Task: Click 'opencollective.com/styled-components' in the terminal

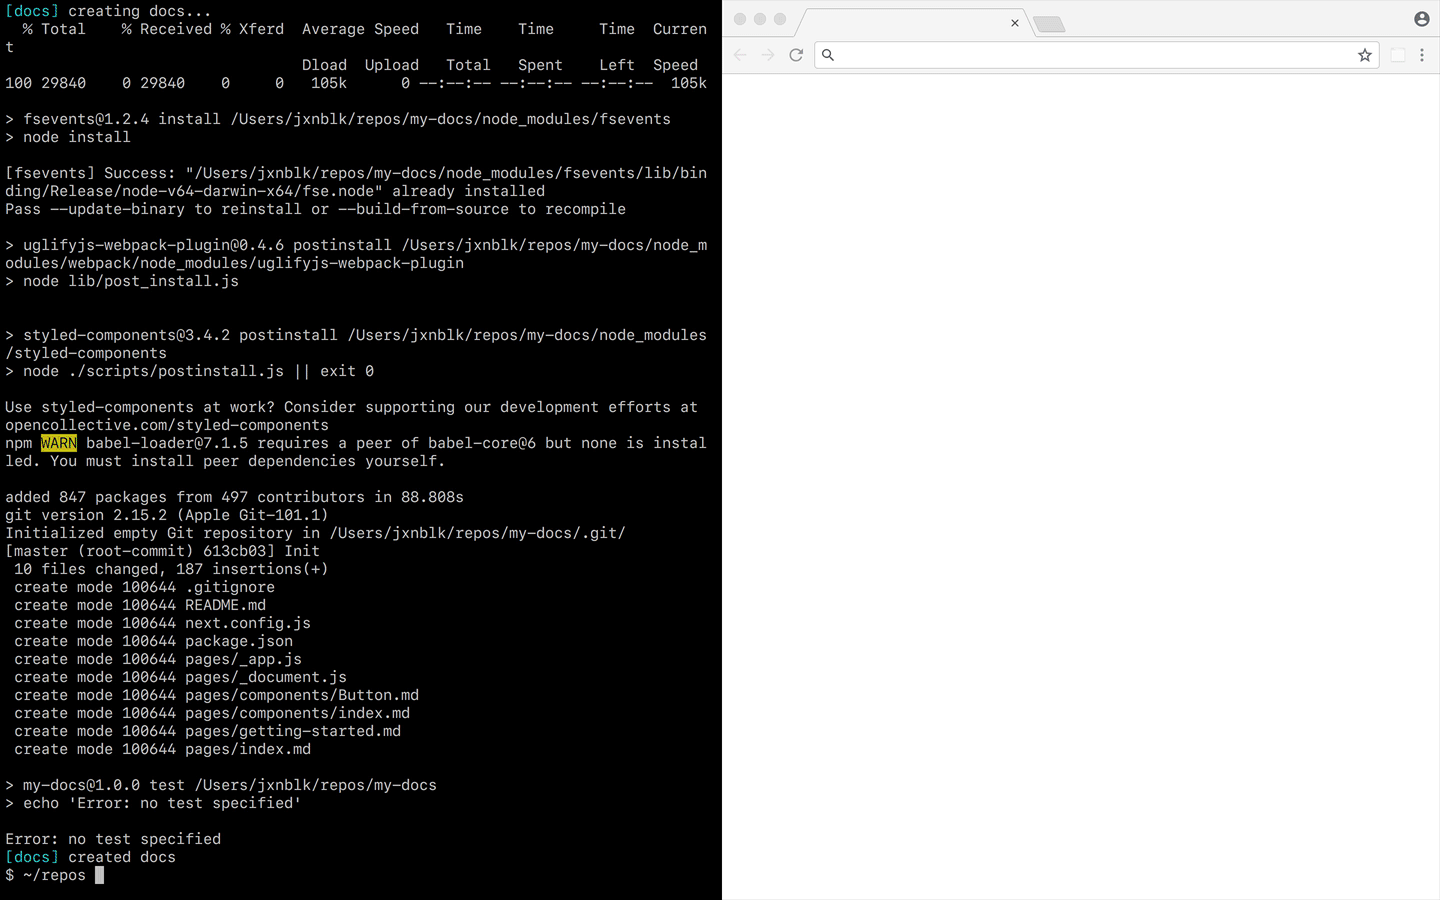Action: (167, 425)
